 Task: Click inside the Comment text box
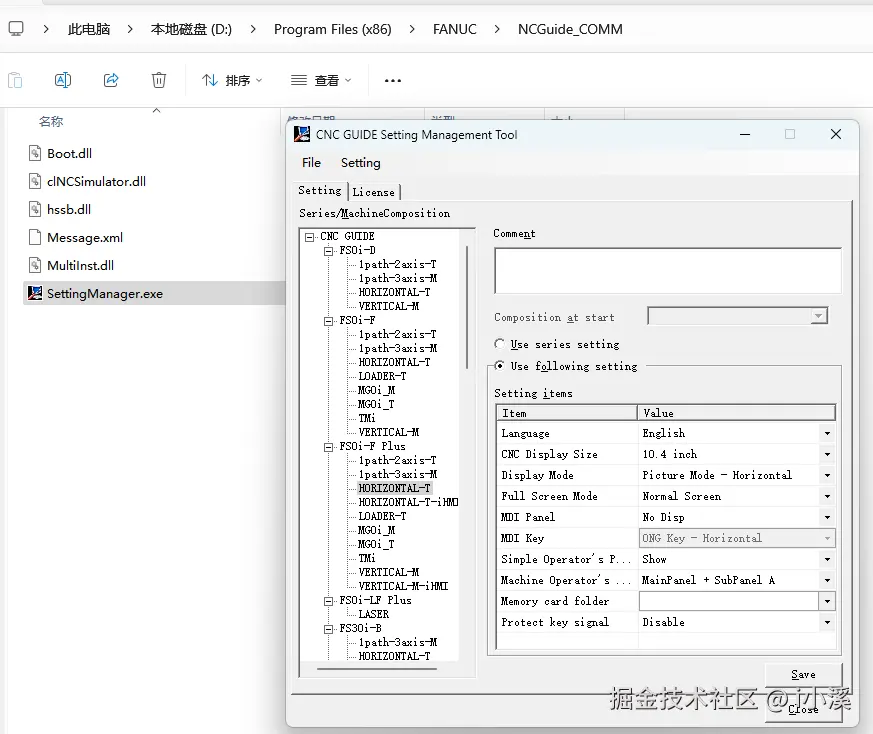[x=668, y=271]
